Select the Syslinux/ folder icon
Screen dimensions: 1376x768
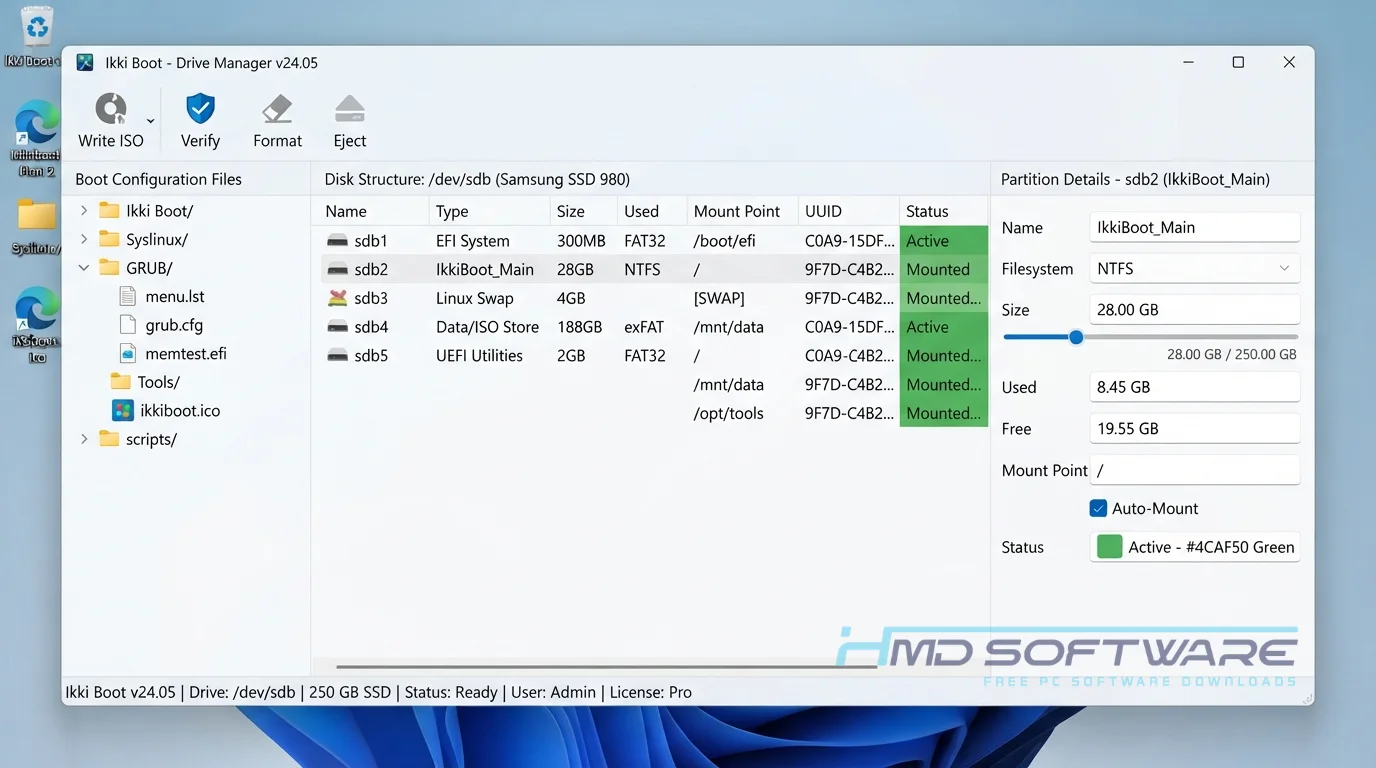[x=109, y=239]
